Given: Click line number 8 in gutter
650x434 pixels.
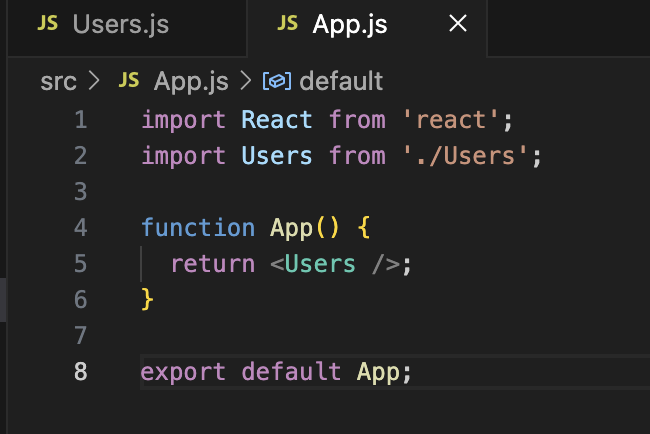Looking at the screenshot, I should (x=80, y=371).
